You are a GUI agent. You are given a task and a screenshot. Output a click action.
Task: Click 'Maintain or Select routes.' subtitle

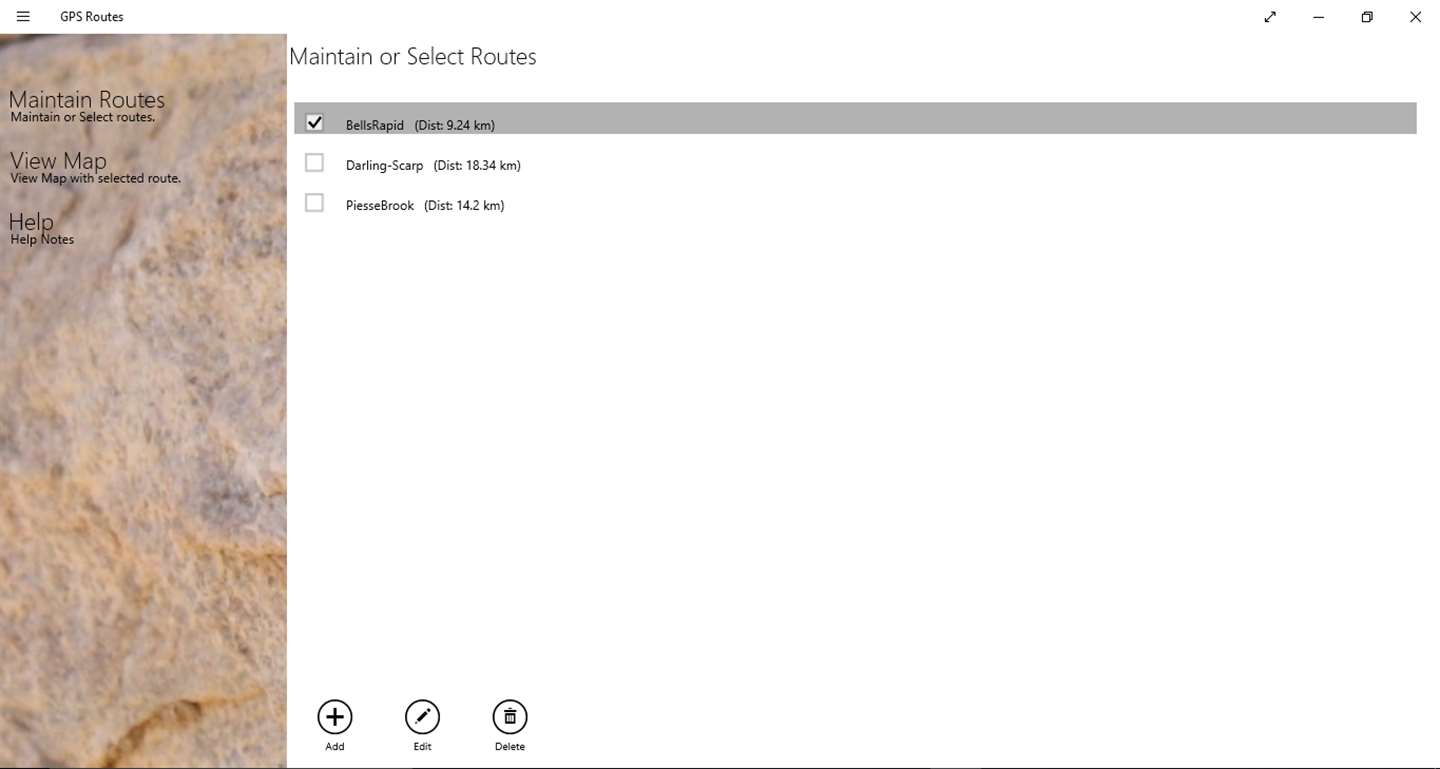pyautogui.click(x=82, y=117)
